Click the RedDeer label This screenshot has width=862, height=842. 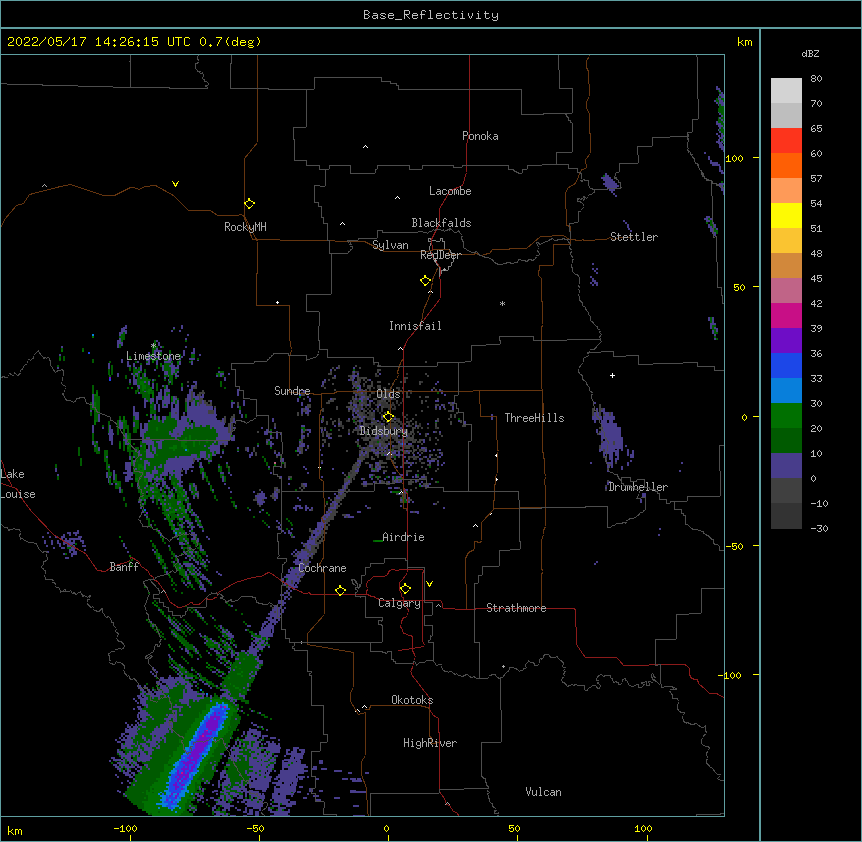(x=440, y=255)
